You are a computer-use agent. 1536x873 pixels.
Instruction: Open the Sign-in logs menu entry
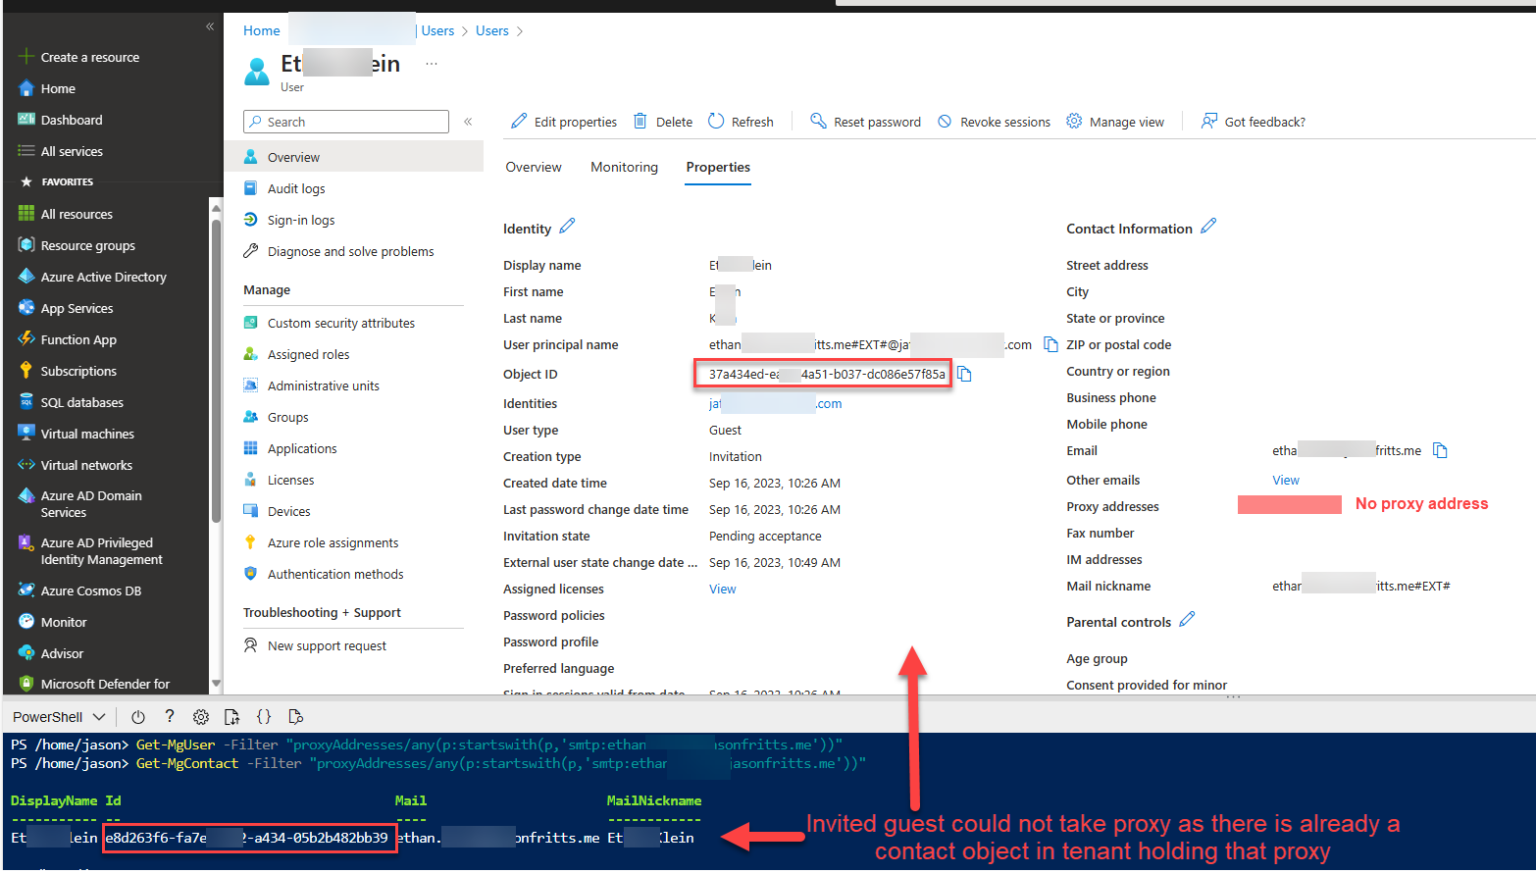click(x=300, y=219)
